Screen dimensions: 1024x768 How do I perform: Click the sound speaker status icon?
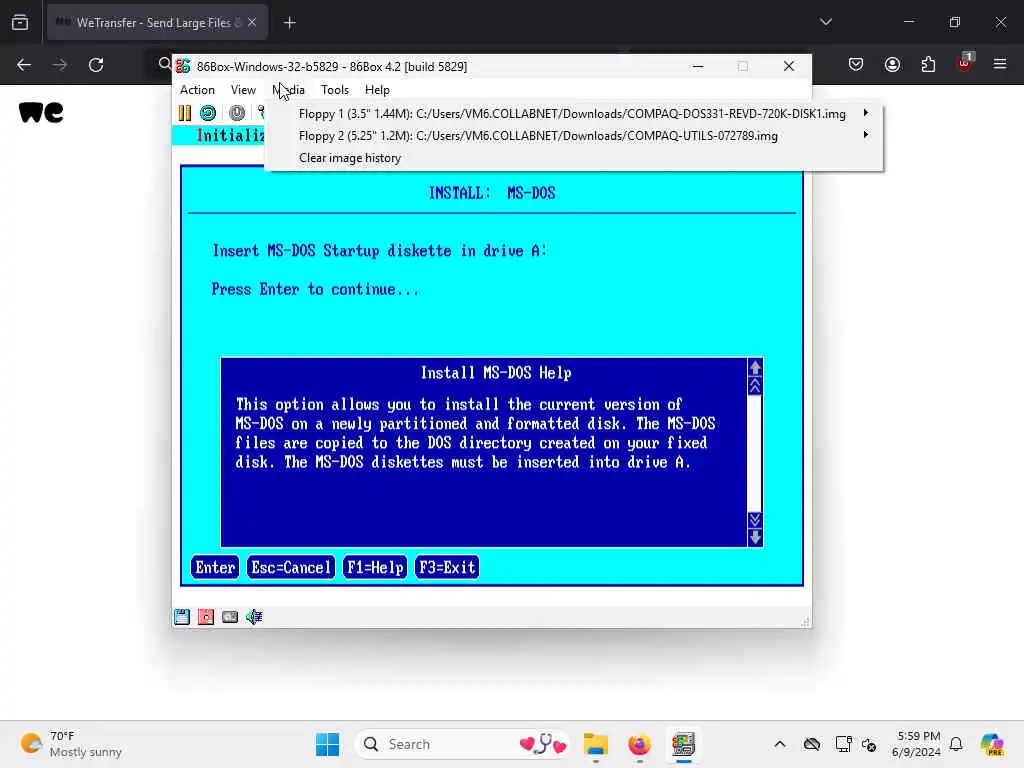tap(254, 616)
